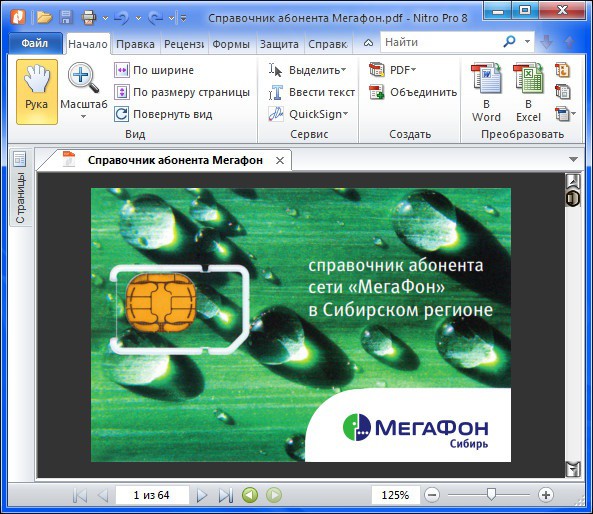Image resolution: width=593 pixels, height=514 pixels.
Task: Customize quick access toolbar dropdown
Action: point(184,18)
